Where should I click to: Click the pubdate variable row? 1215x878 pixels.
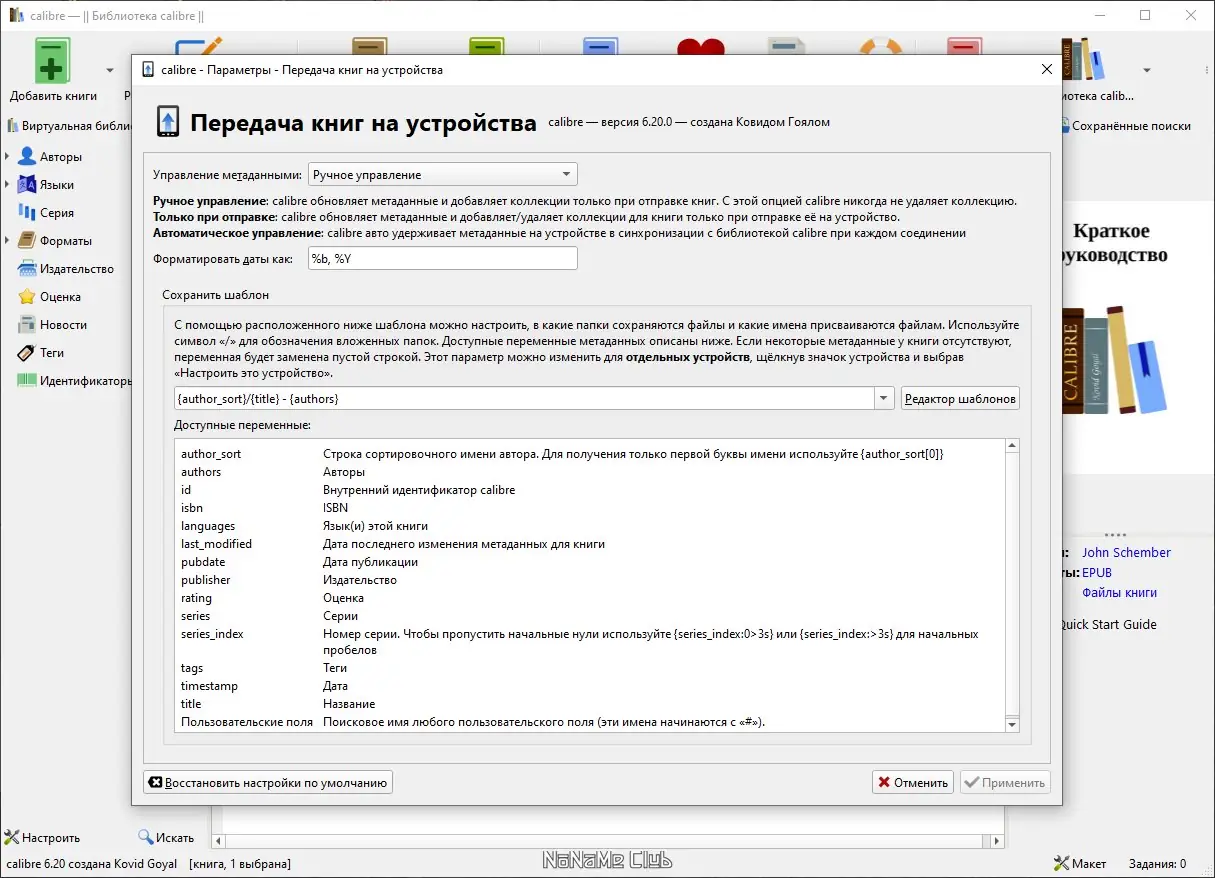(x=590, y=562)
